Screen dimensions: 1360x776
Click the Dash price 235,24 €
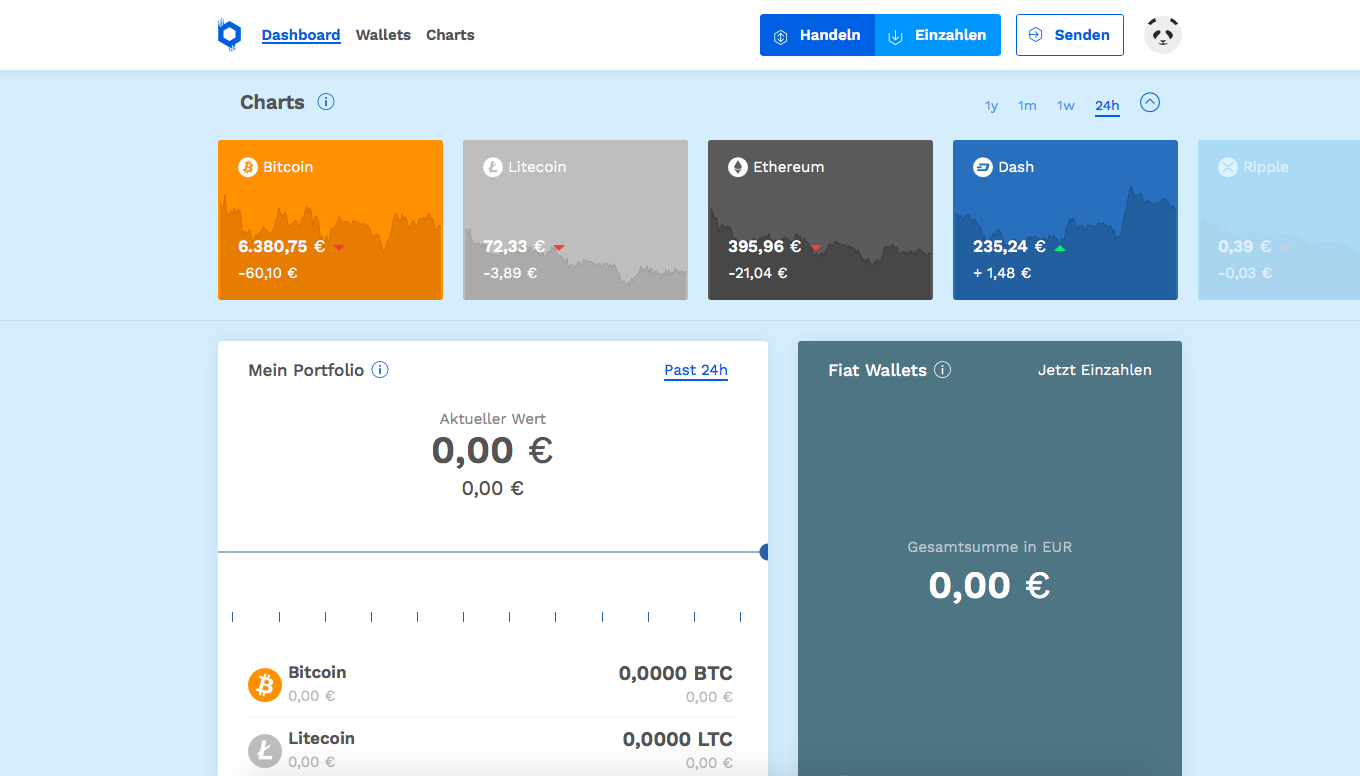tap(1010, 246)
